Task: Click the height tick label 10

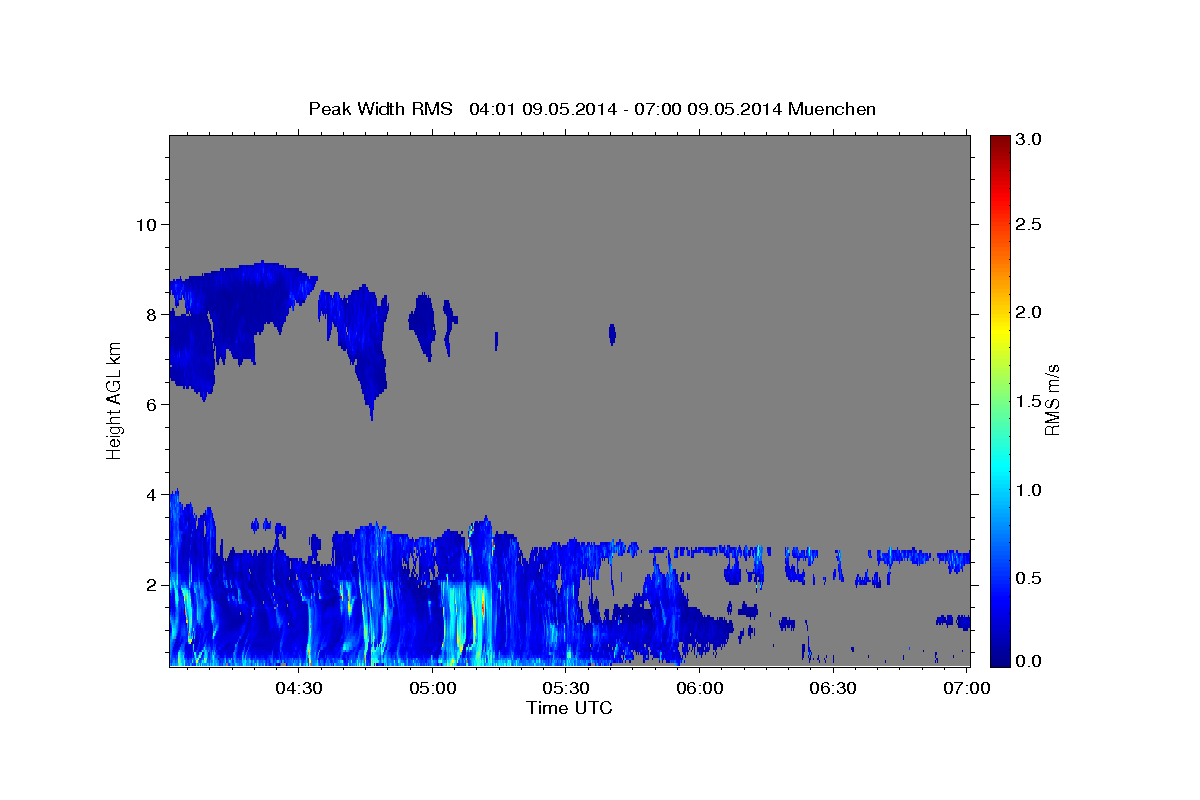Action: 146,224
